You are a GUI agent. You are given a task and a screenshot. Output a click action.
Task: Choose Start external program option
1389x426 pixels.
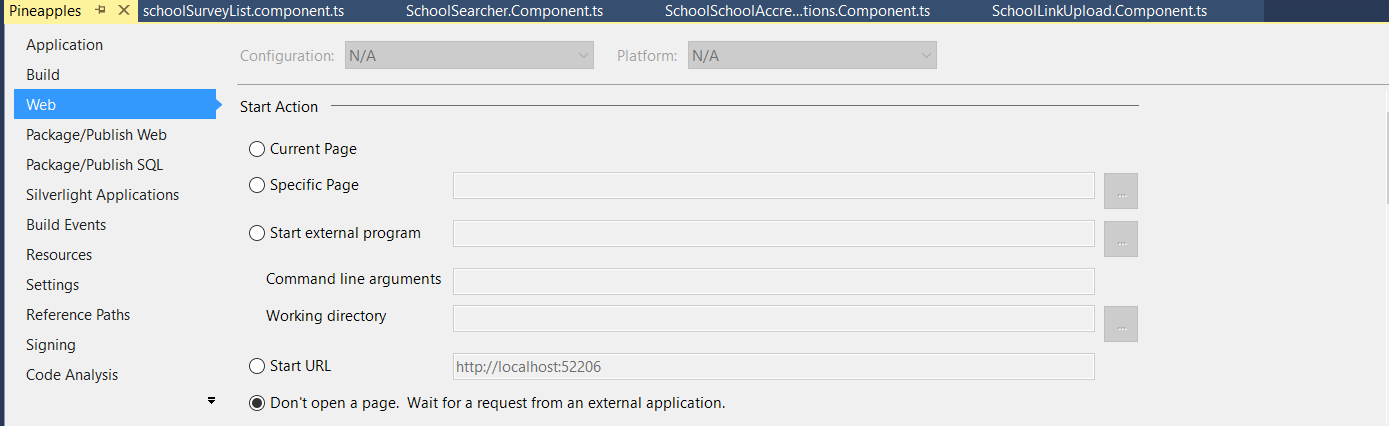[x=257, y=233]
